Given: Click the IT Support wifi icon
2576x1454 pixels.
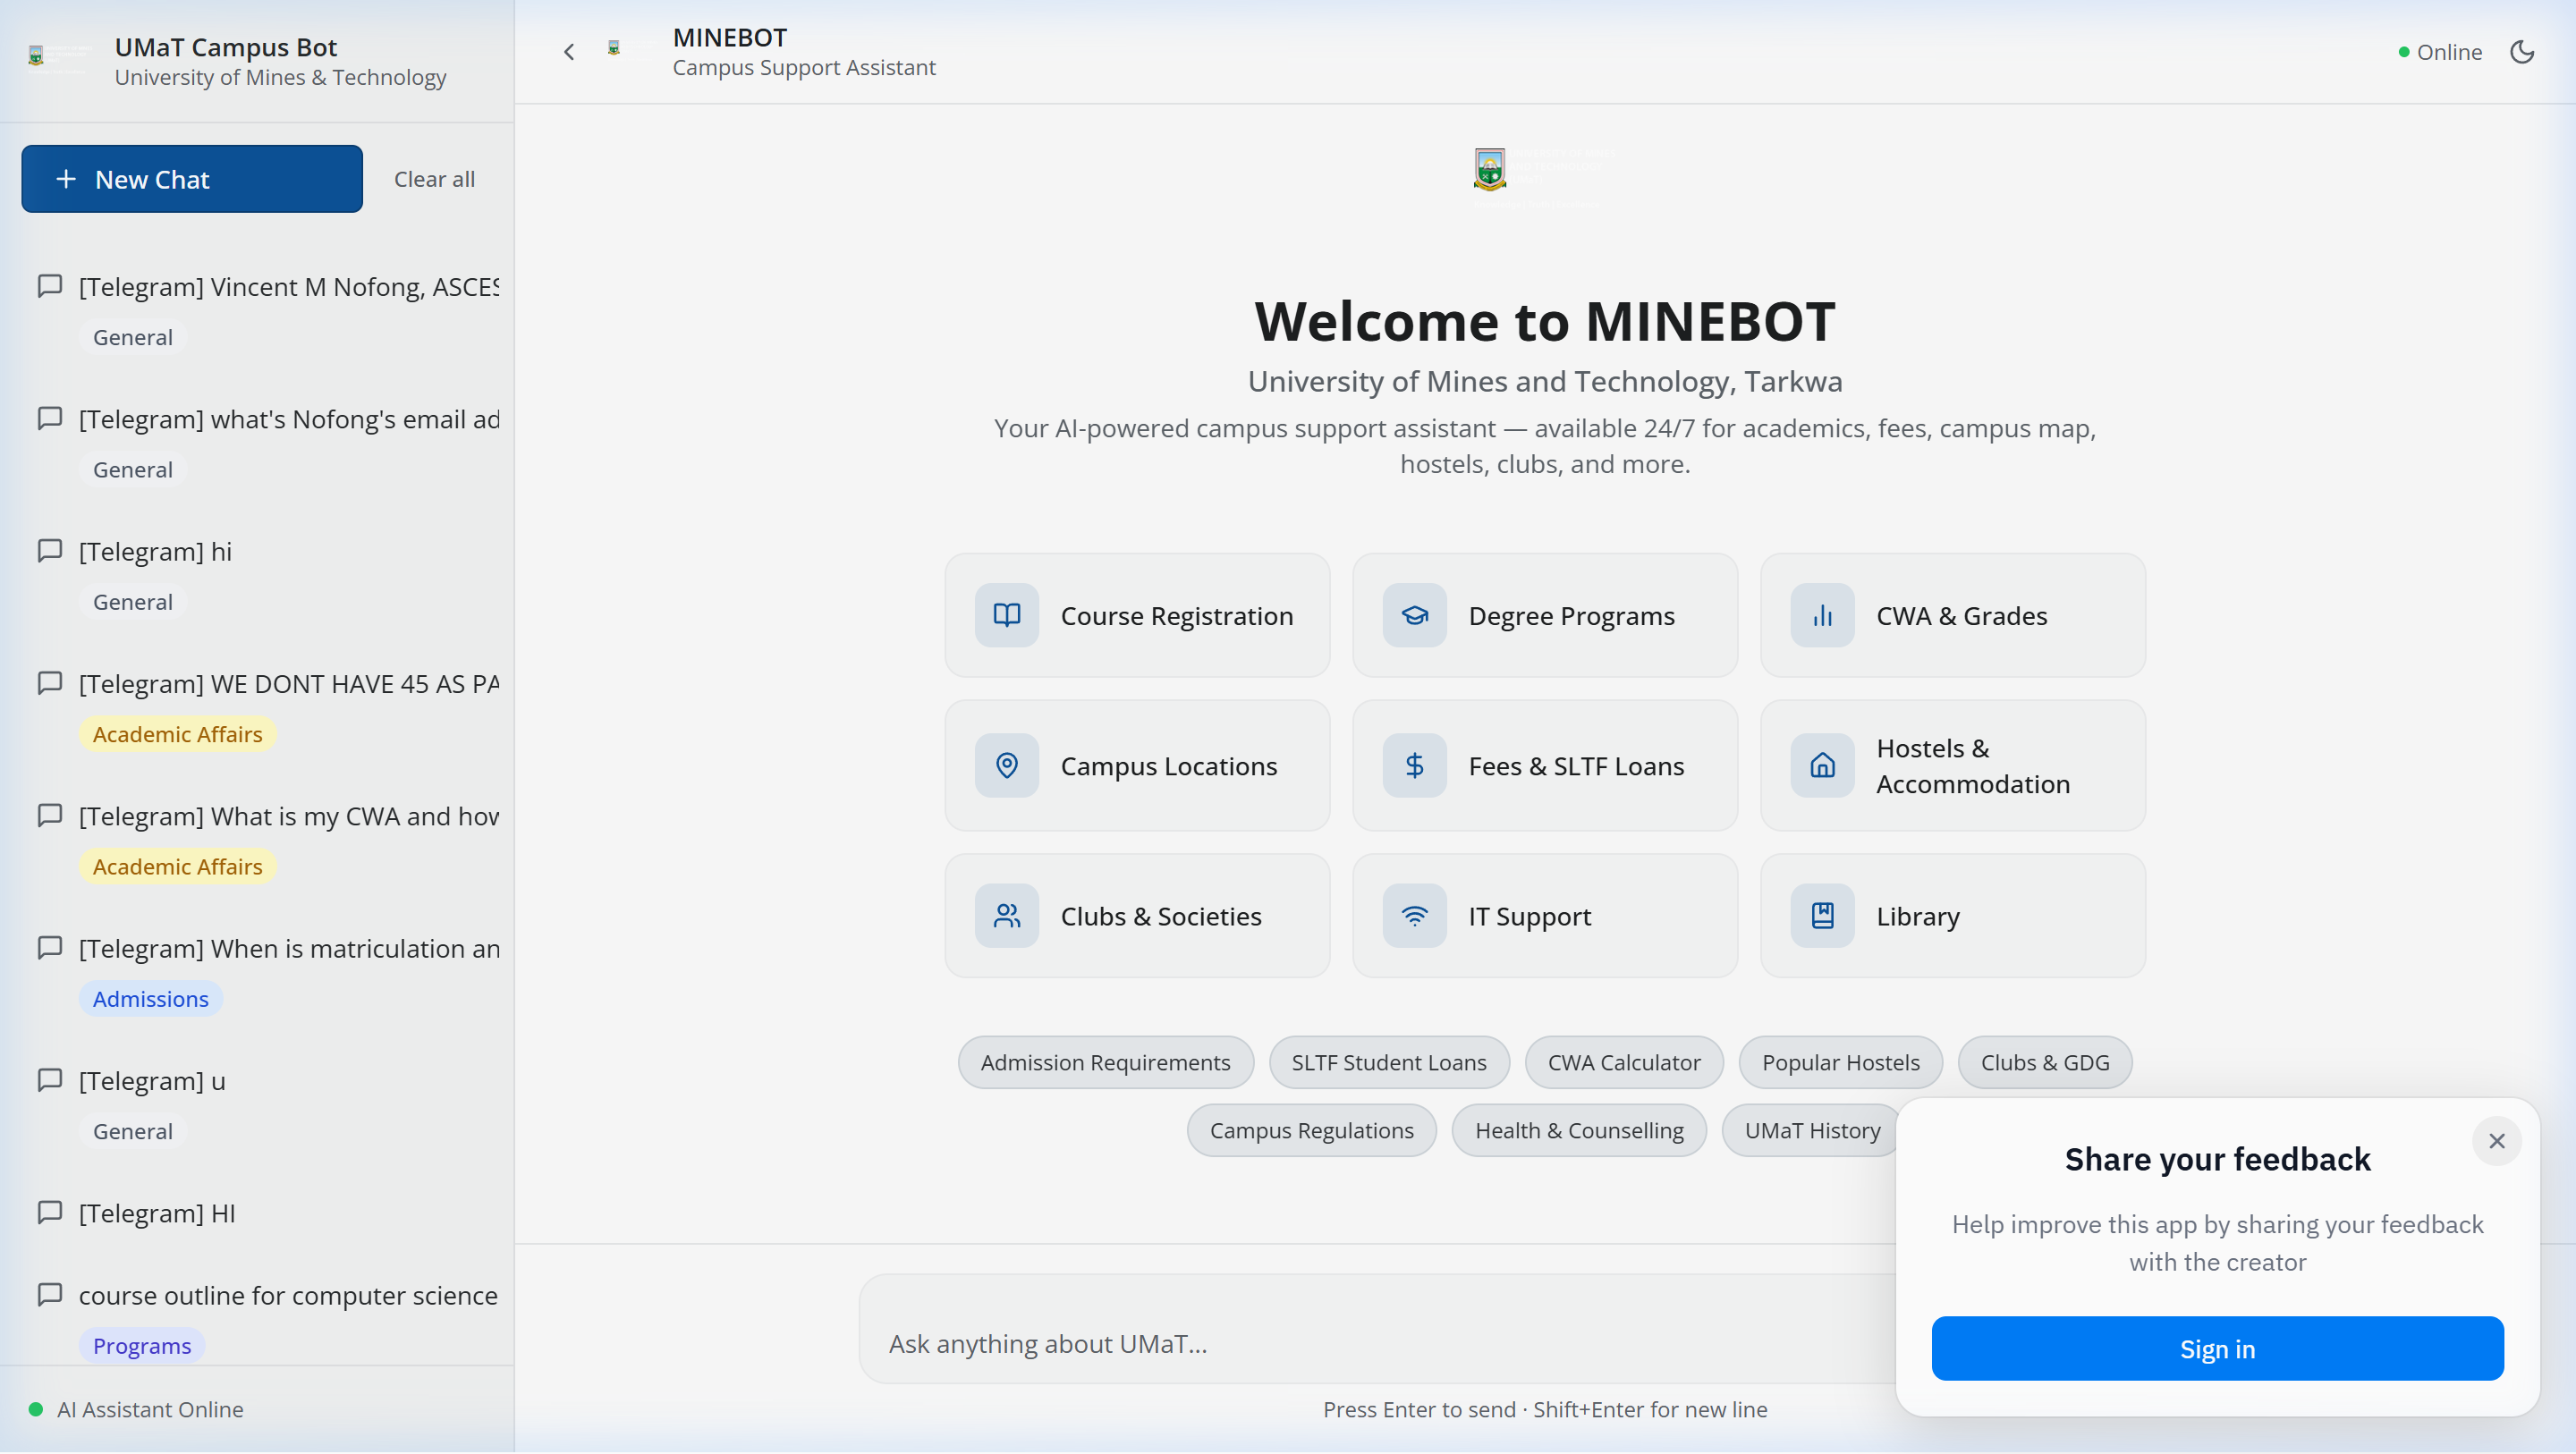Looking at the screenshot, I should 1415,915.
